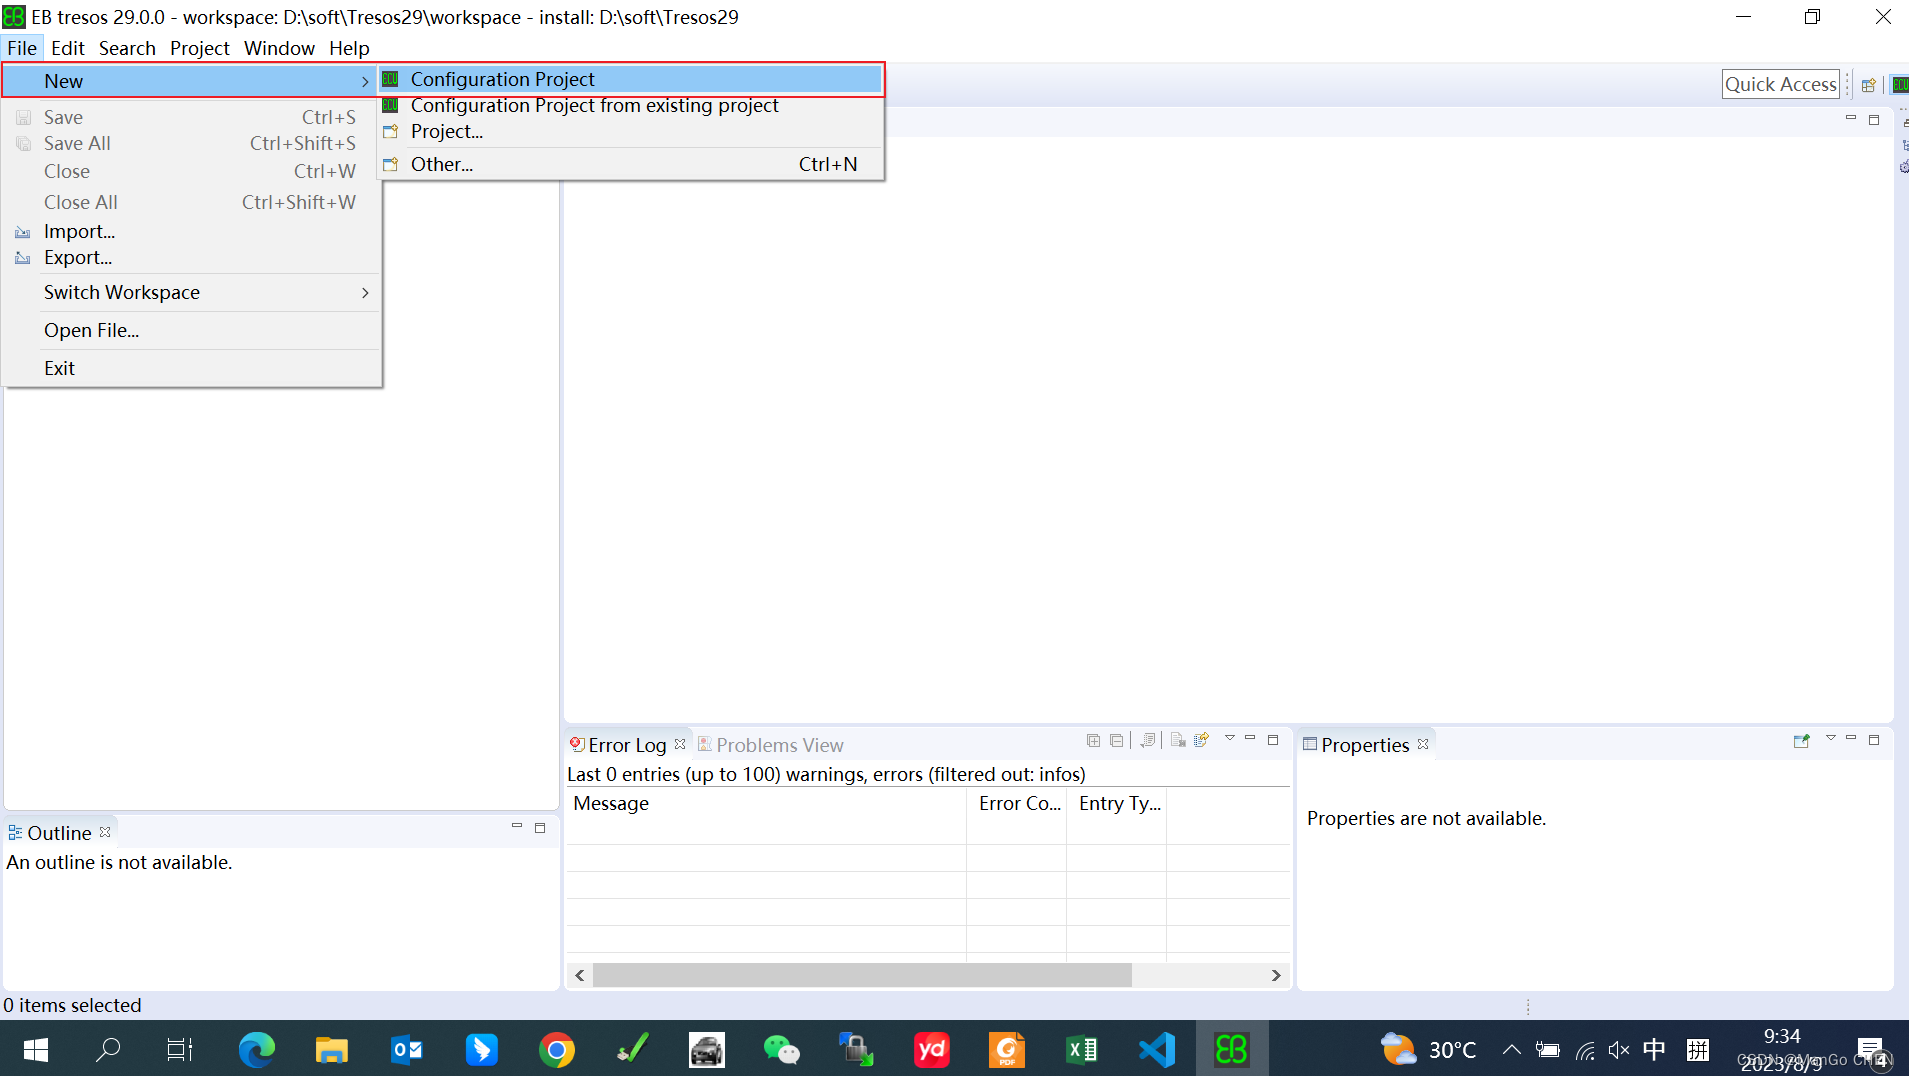Maximize the Error Log panel
Viewport: 1909px width, 1076px height.
pos(1273,740)
